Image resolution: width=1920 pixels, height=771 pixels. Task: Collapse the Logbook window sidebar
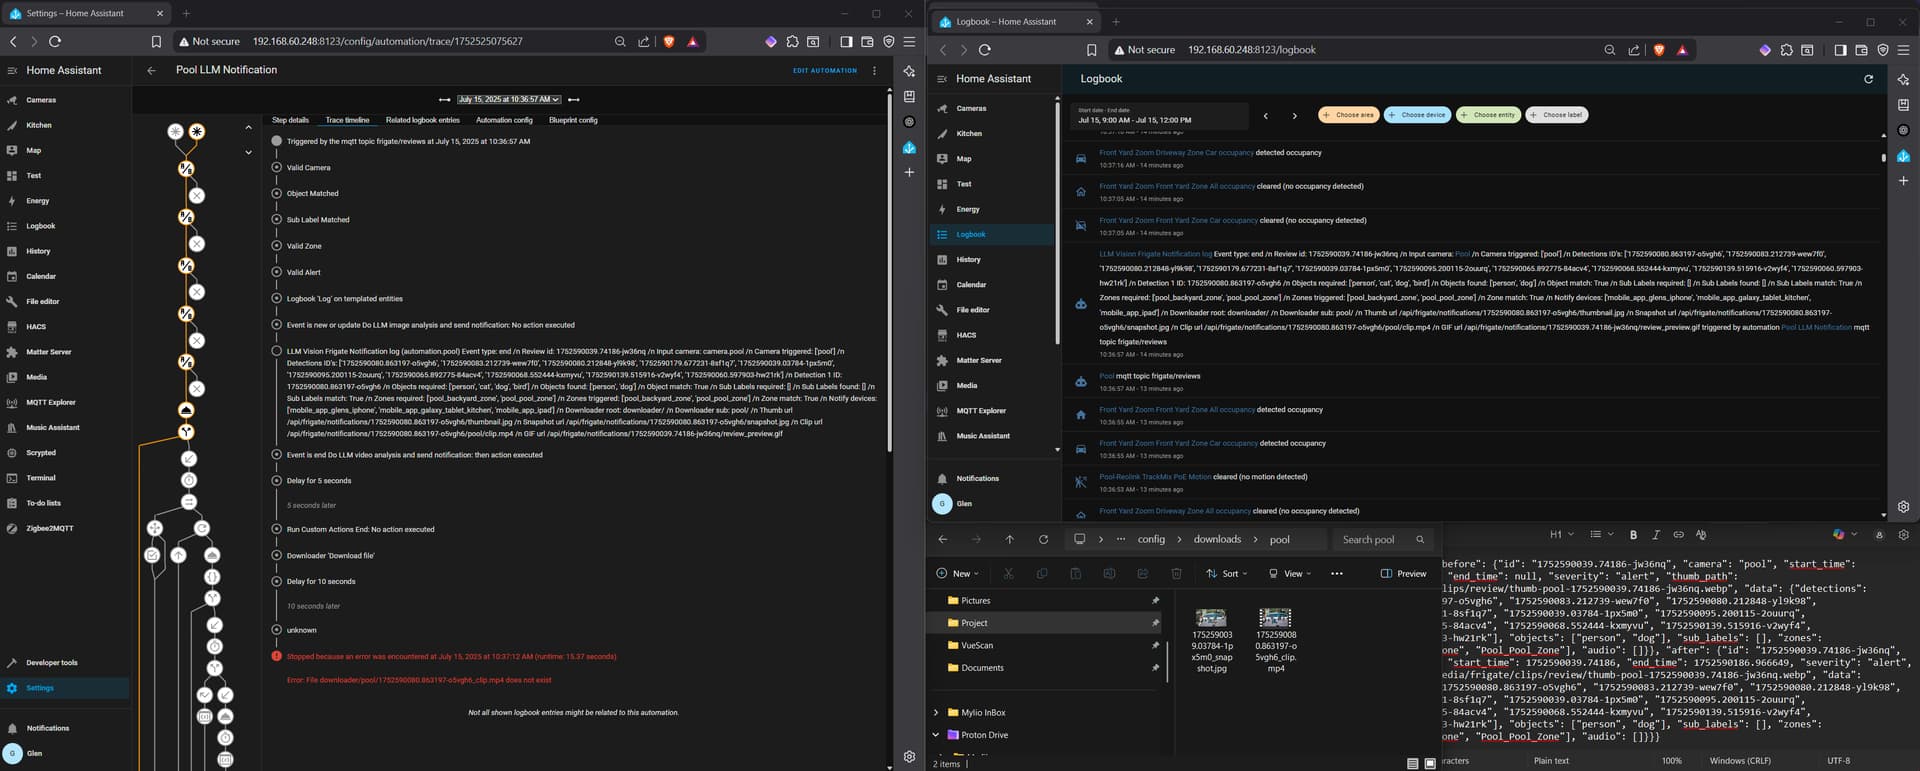click(x=942, y=78)
